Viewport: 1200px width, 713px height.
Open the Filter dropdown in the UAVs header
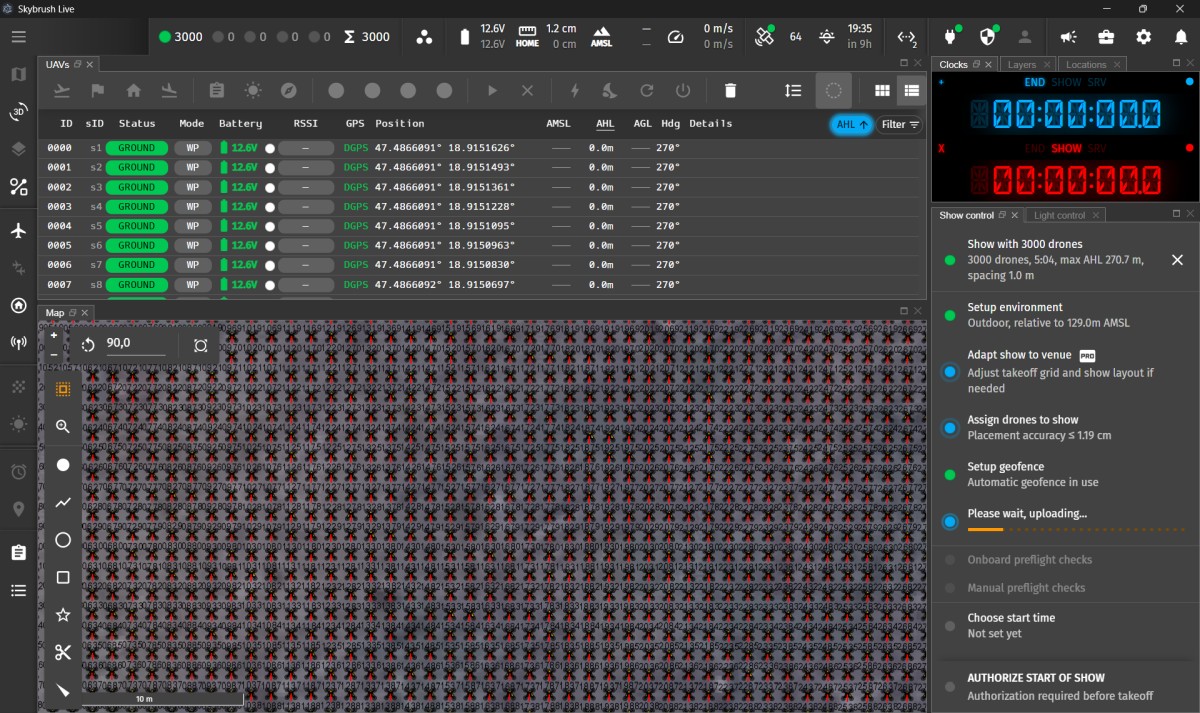coord(898,125)
